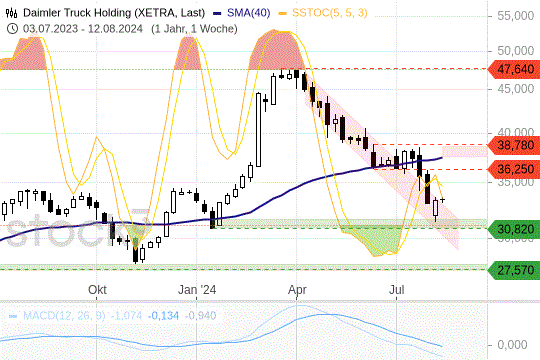This screenshot has width=540, height=360.
Task: Select the red 36,250 price level tag
Action: [513, 169]
